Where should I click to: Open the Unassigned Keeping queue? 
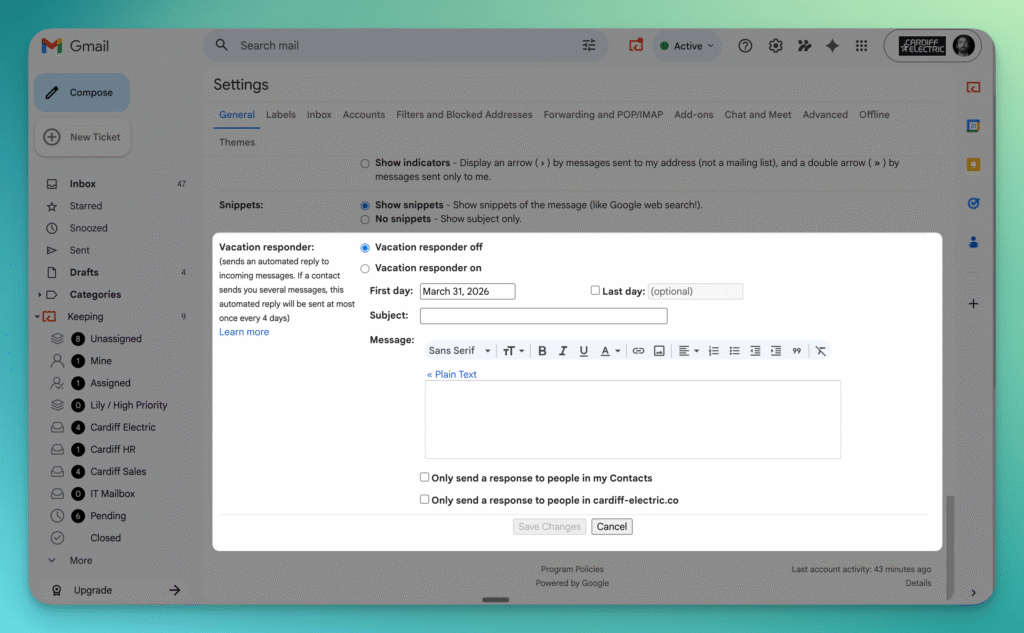[114, 338]
